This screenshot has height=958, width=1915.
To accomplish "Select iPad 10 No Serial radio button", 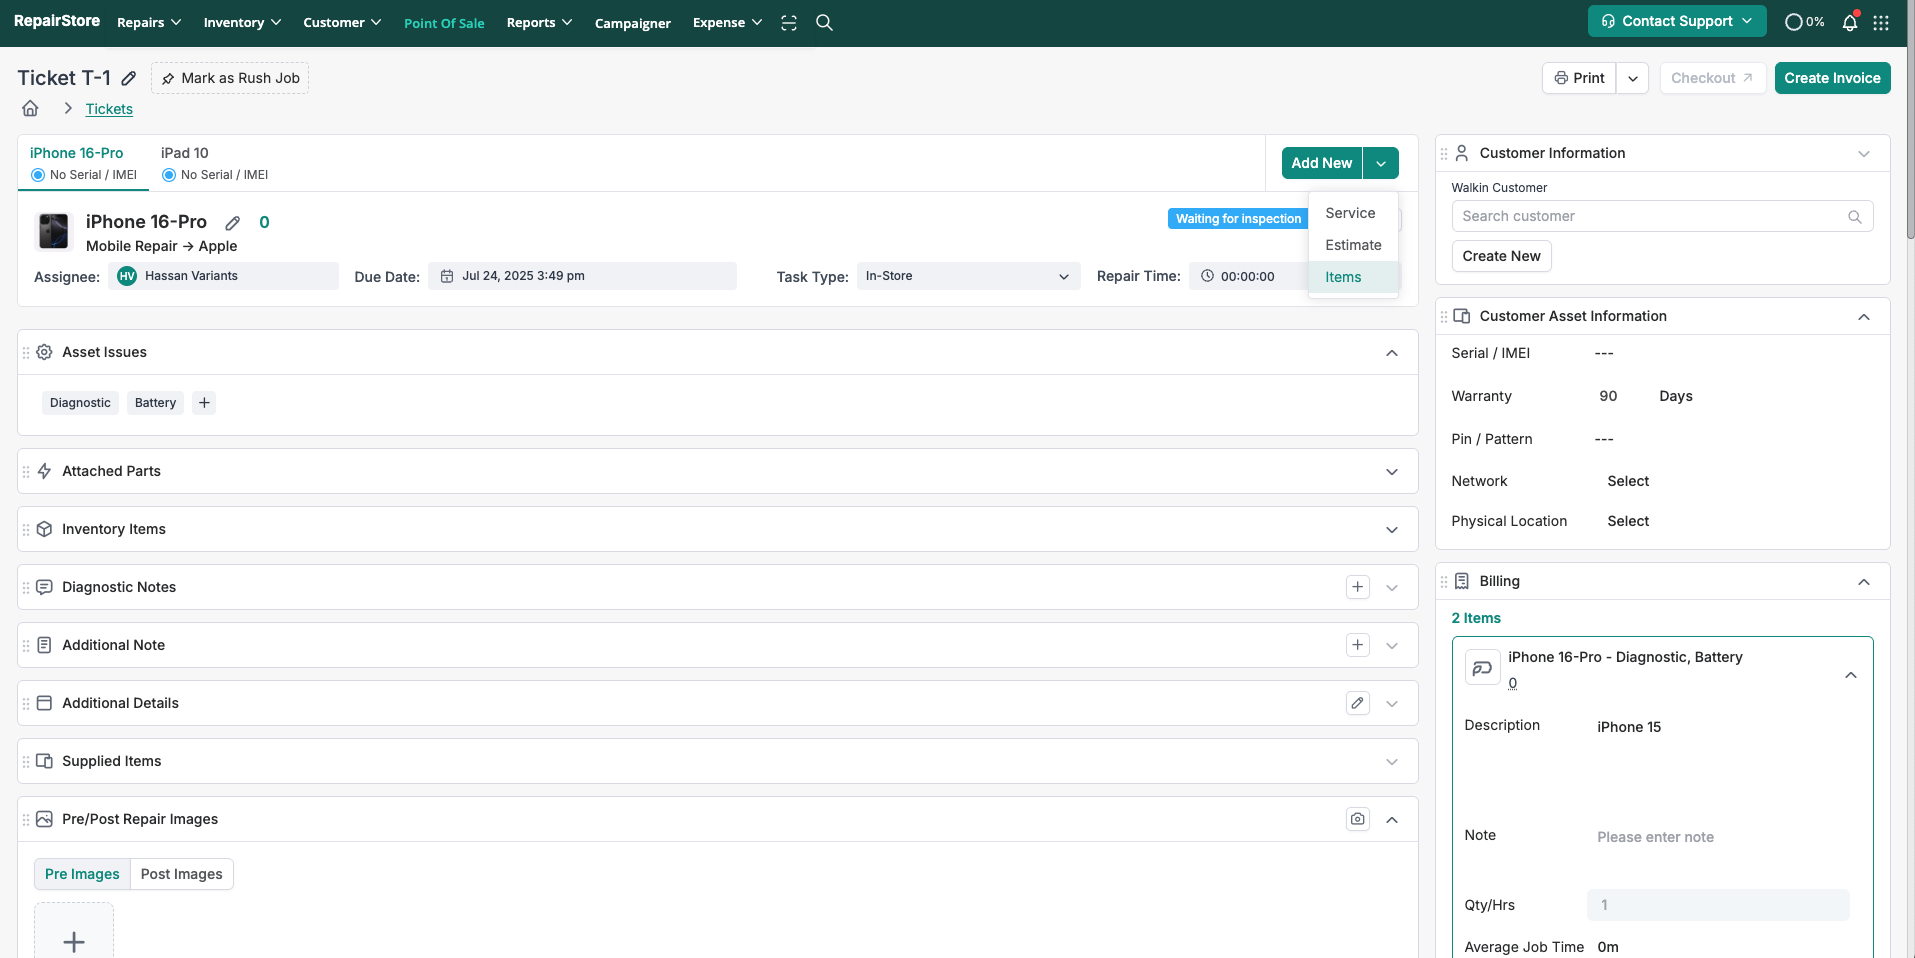I will (169, 175).
